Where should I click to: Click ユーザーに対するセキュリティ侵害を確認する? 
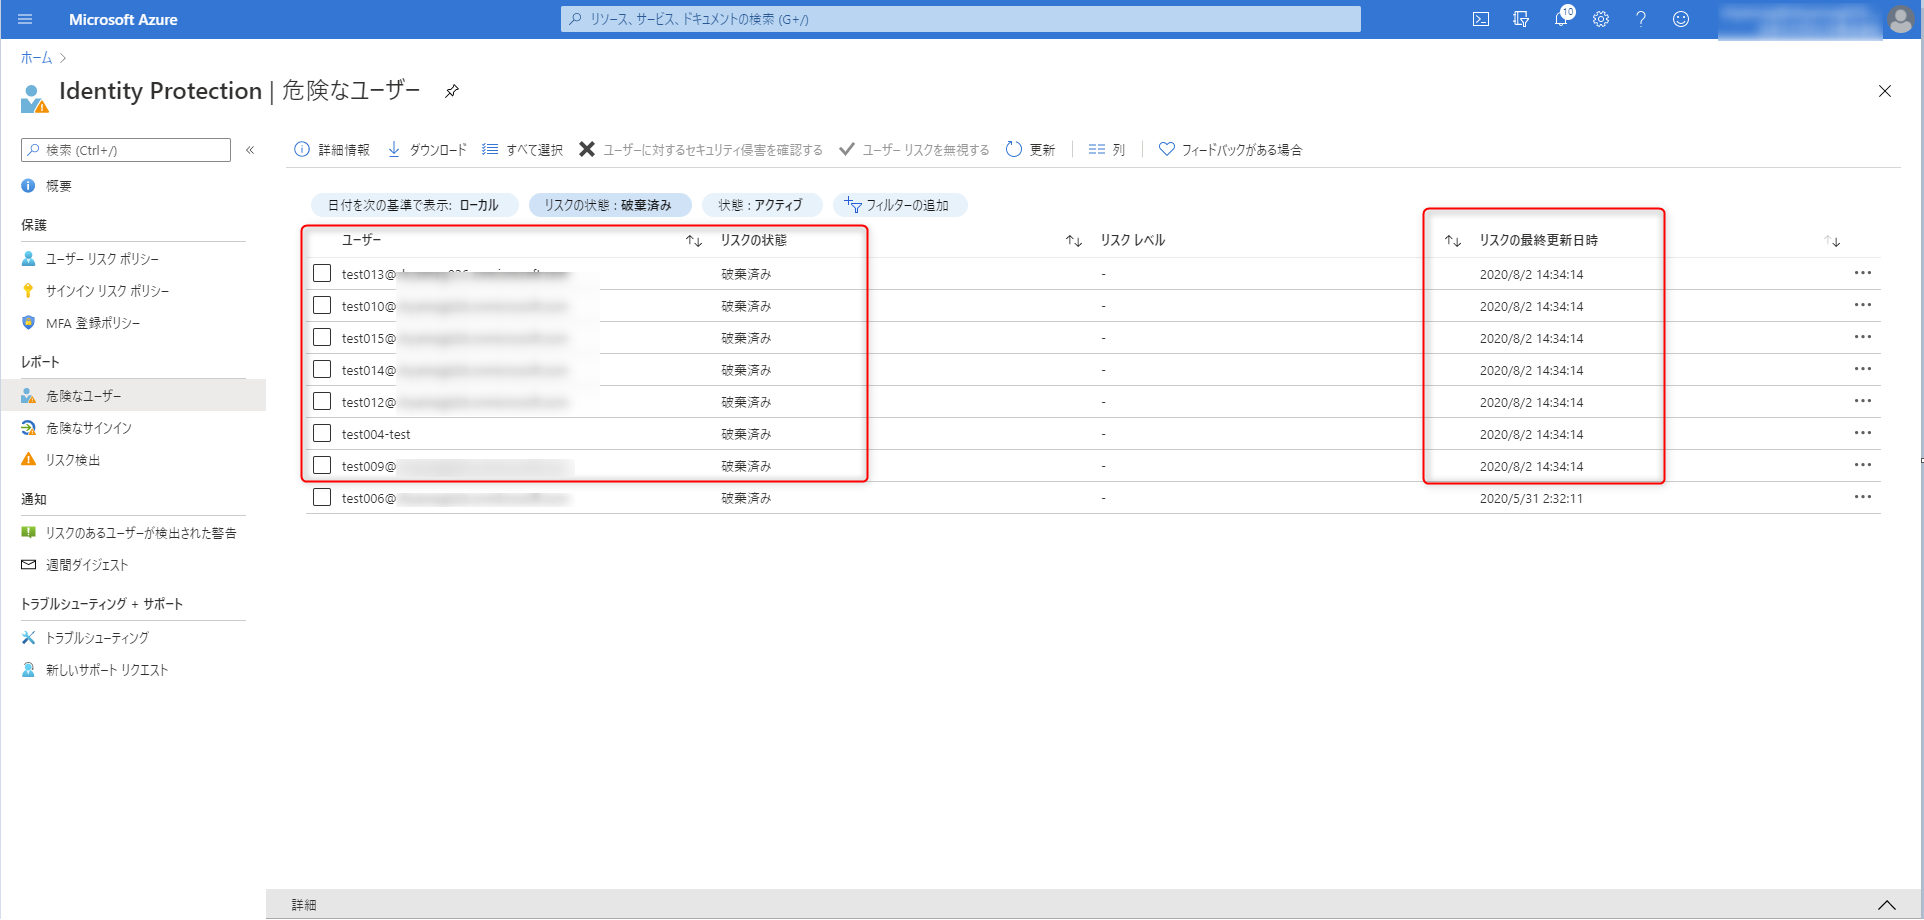click(x=701, y=150)
